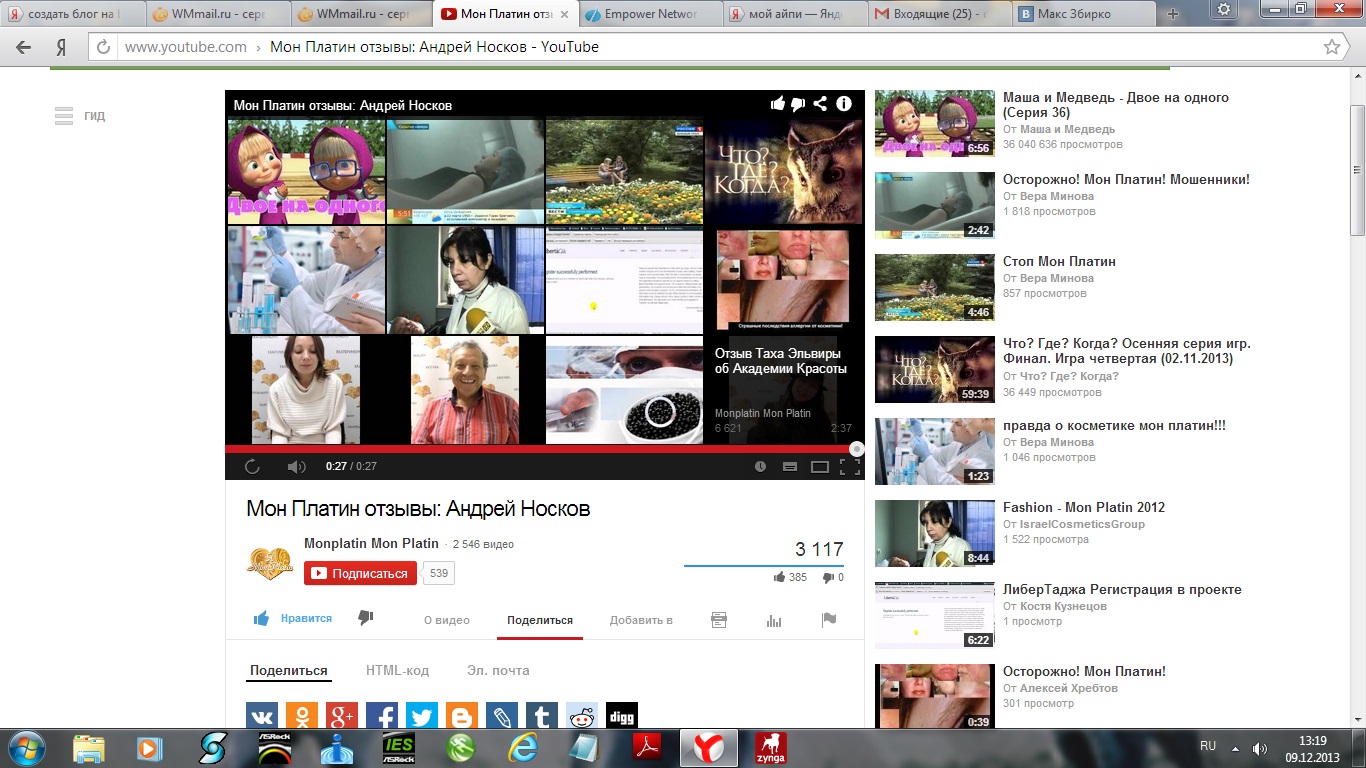
Task: Share video on LiveJournal pencil icon
Action: [502, 717]
